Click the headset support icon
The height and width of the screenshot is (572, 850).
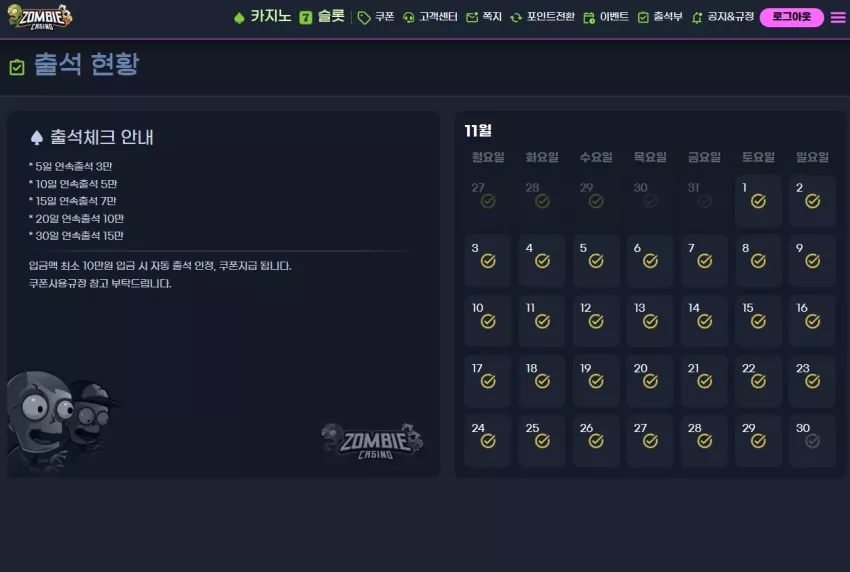tap(409, 18)
